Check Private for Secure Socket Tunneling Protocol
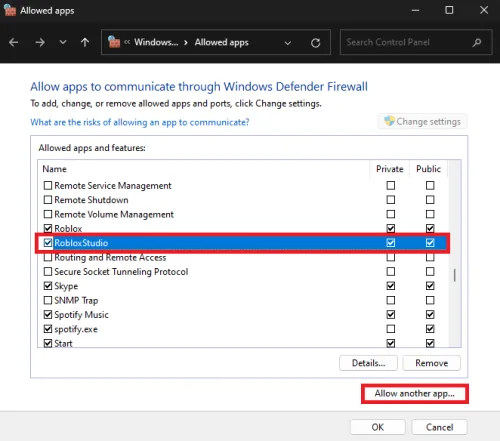 click(x=391, y=272)
